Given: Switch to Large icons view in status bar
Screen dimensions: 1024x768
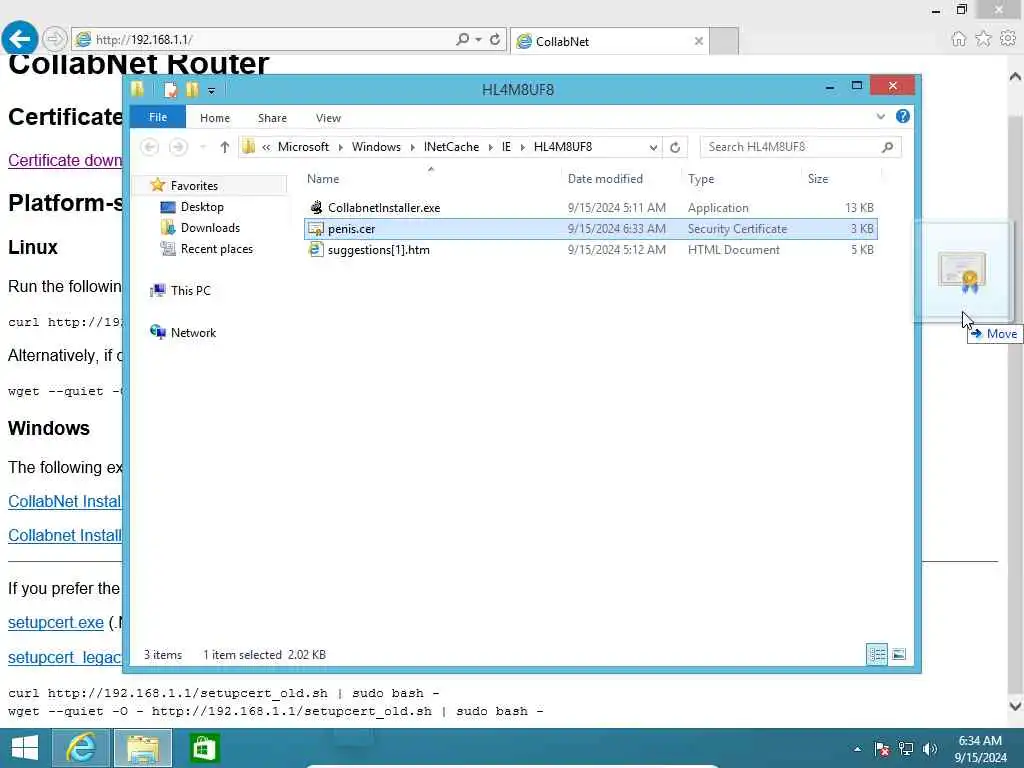Looking at the screenshot, I should point(899,654).
